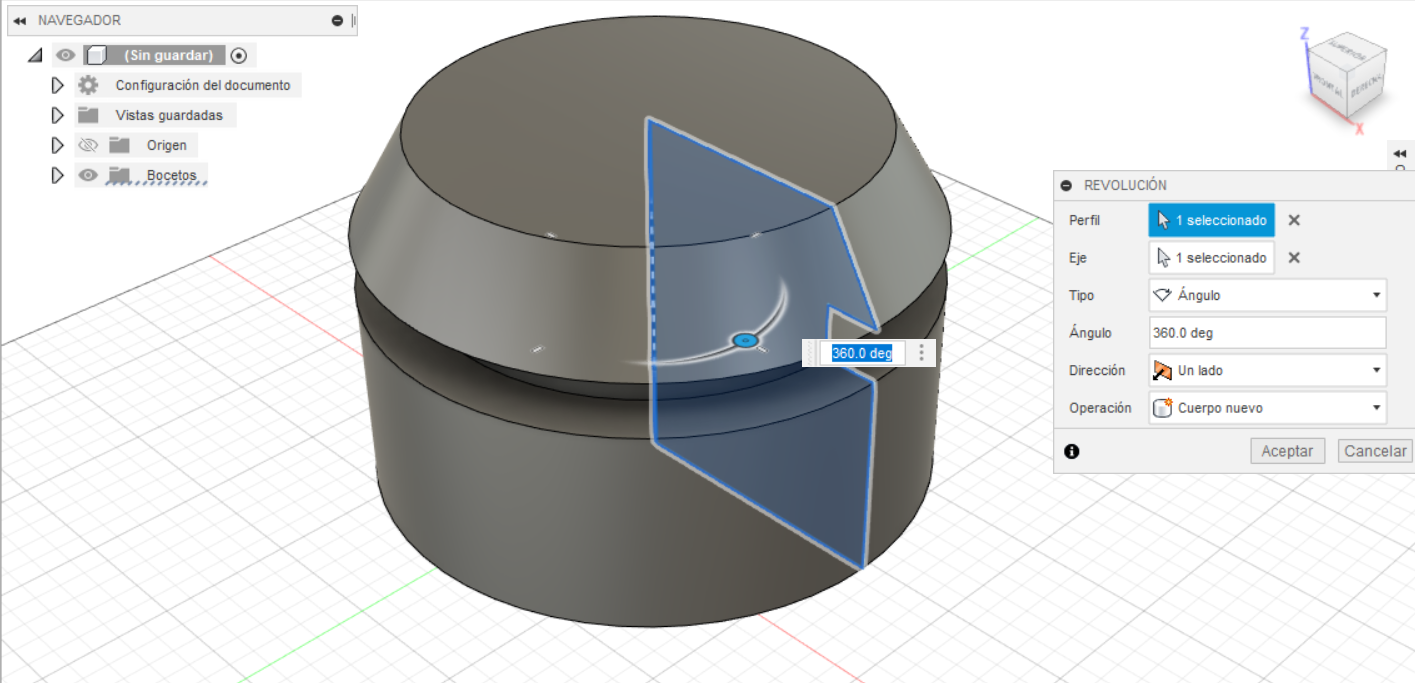Collapse the Revolución dialog header icon
Screen dimensions: 1415x683
pyautogui.click(x=1066, y=185)
